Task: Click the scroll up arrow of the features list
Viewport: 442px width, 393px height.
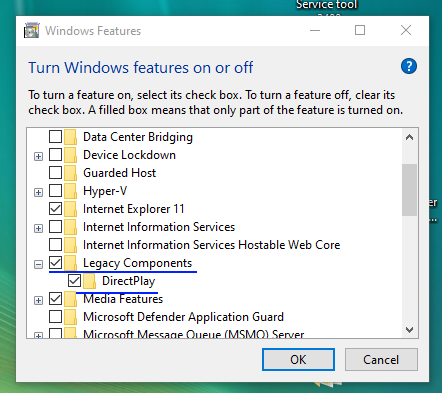Action: tap(409, 137)
